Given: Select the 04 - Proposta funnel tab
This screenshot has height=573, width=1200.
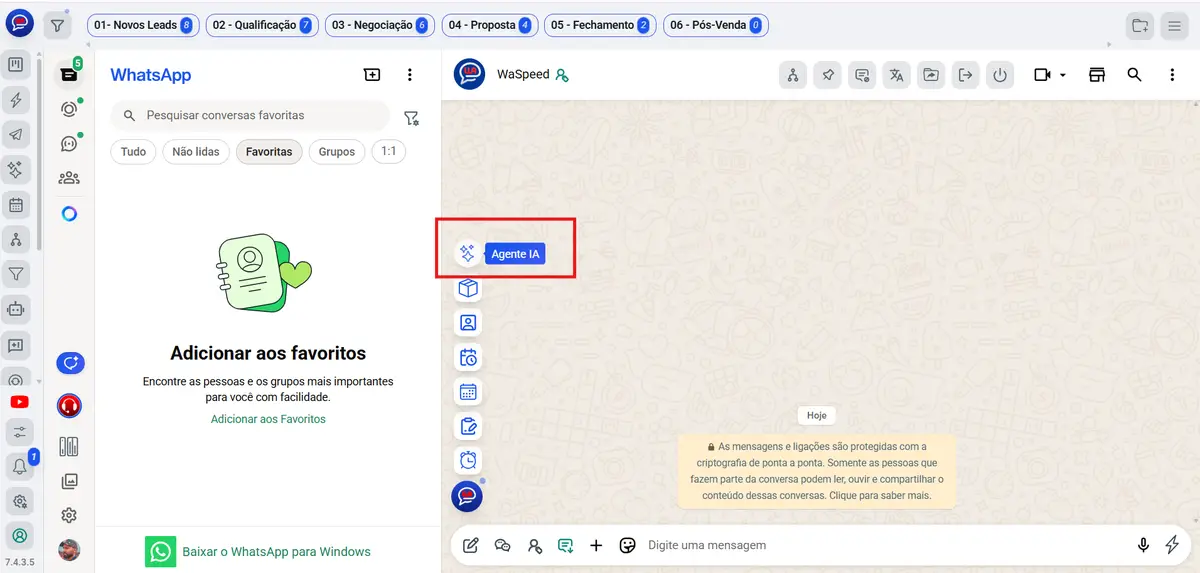Looking at the screenshot, I should [489, 25].
